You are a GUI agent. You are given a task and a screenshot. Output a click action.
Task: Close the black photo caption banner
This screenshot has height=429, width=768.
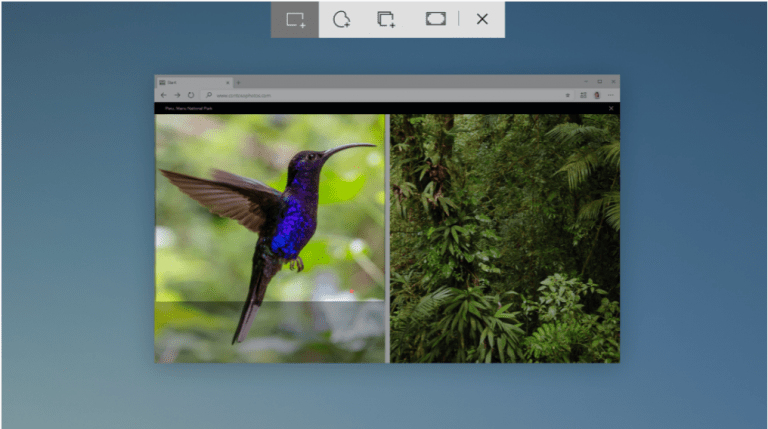click(x=612, y=108)
